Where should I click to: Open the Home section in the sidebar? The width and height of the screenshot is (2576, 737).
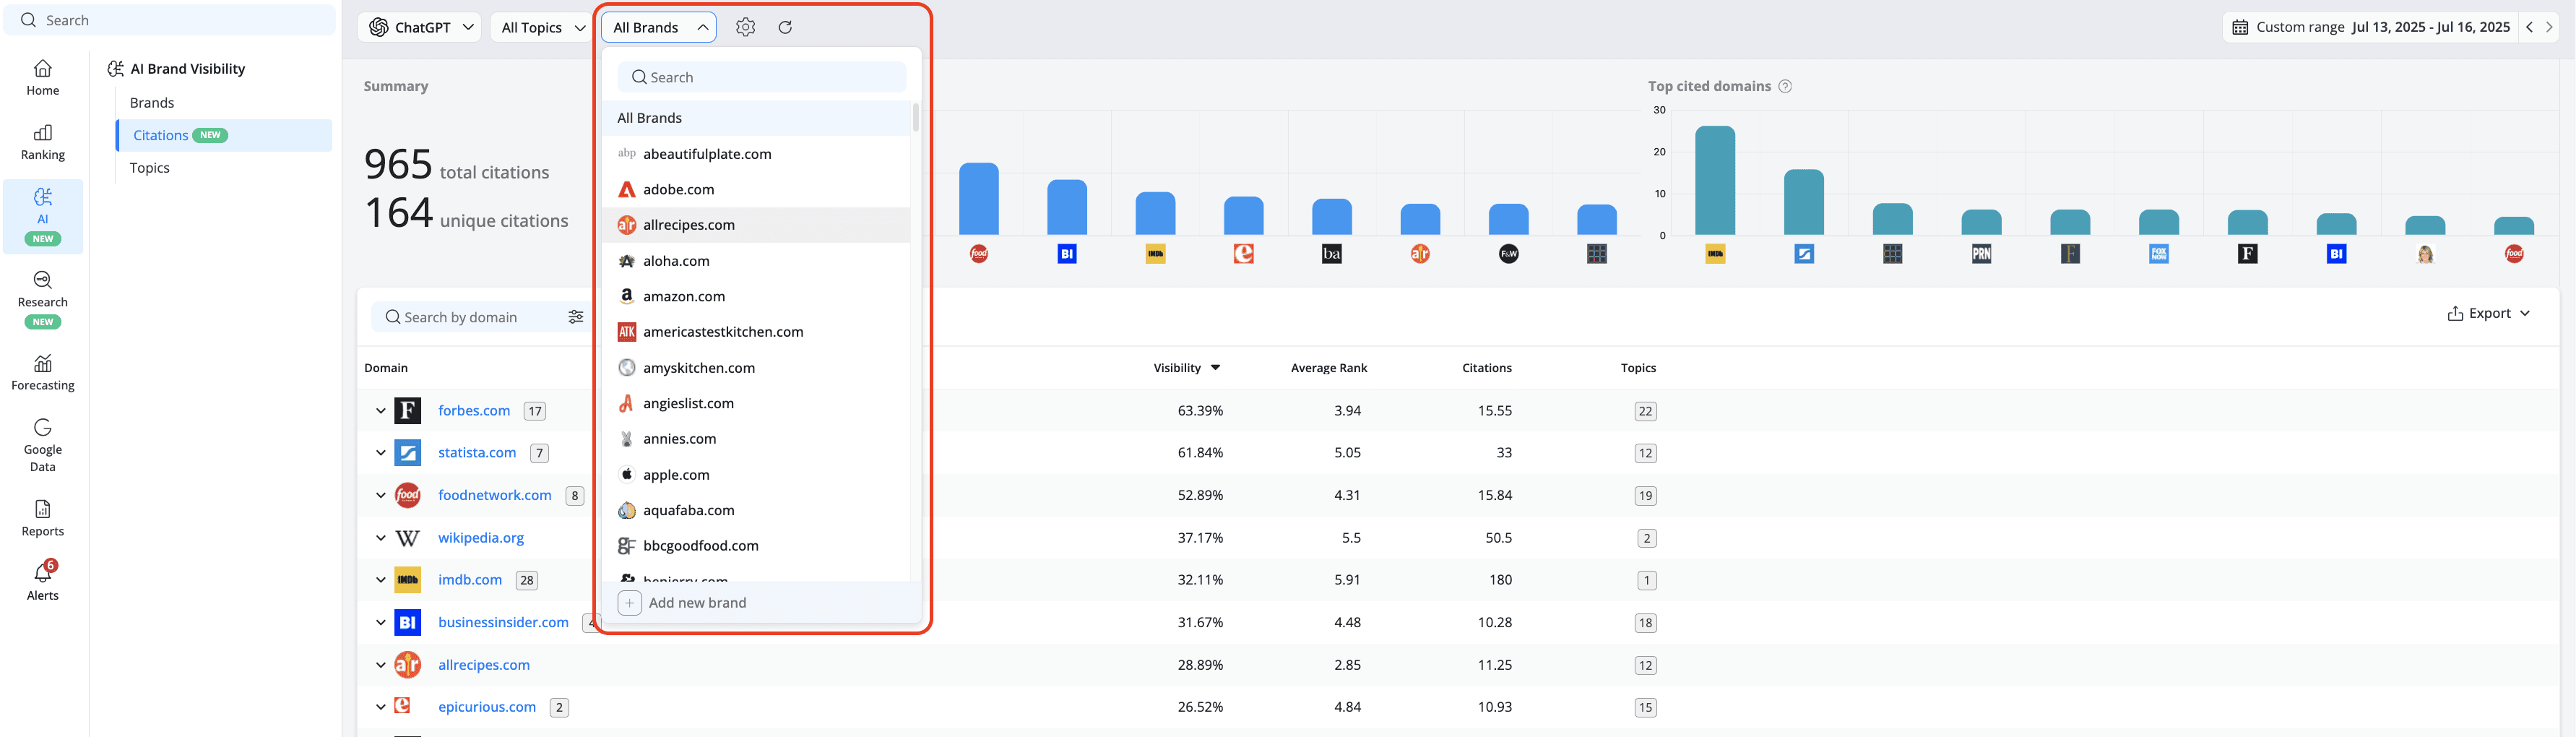(x=43, y=78)
